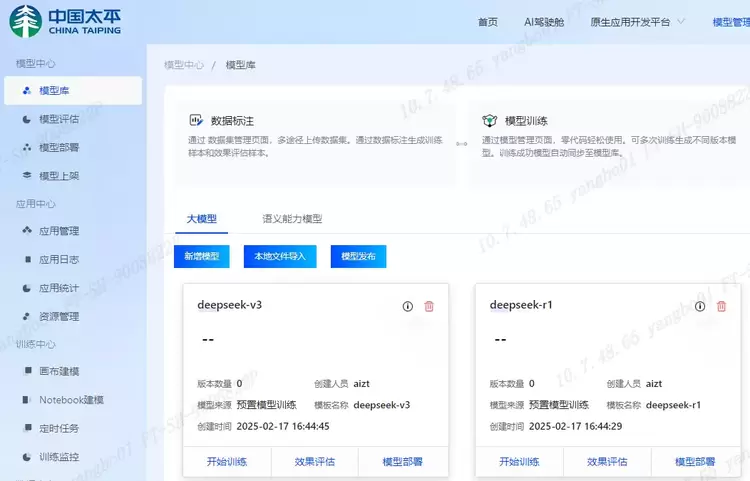Click the 模型训练 cube icon
The height and width of the screenshot is (481, 750).
pos(489,119)
